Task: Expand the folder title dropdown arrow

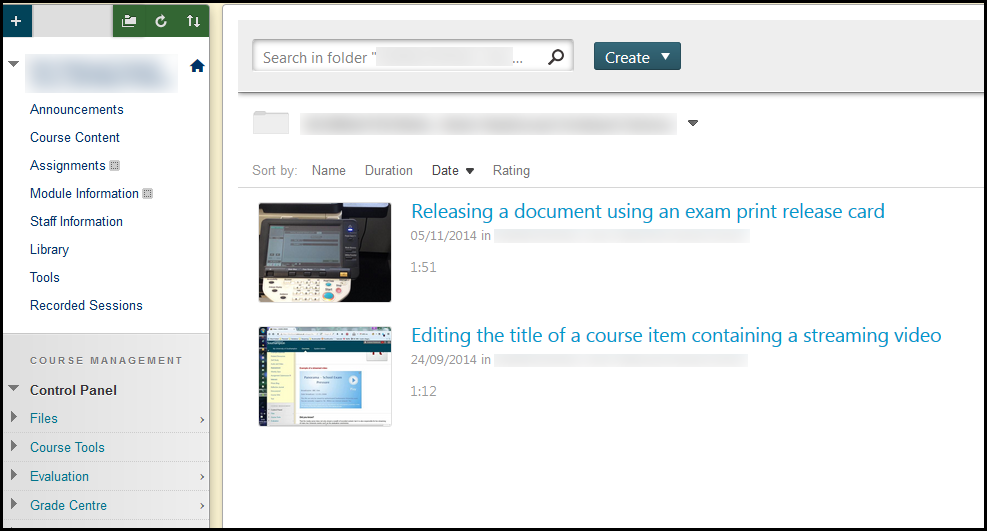Action: pos(693,124)
